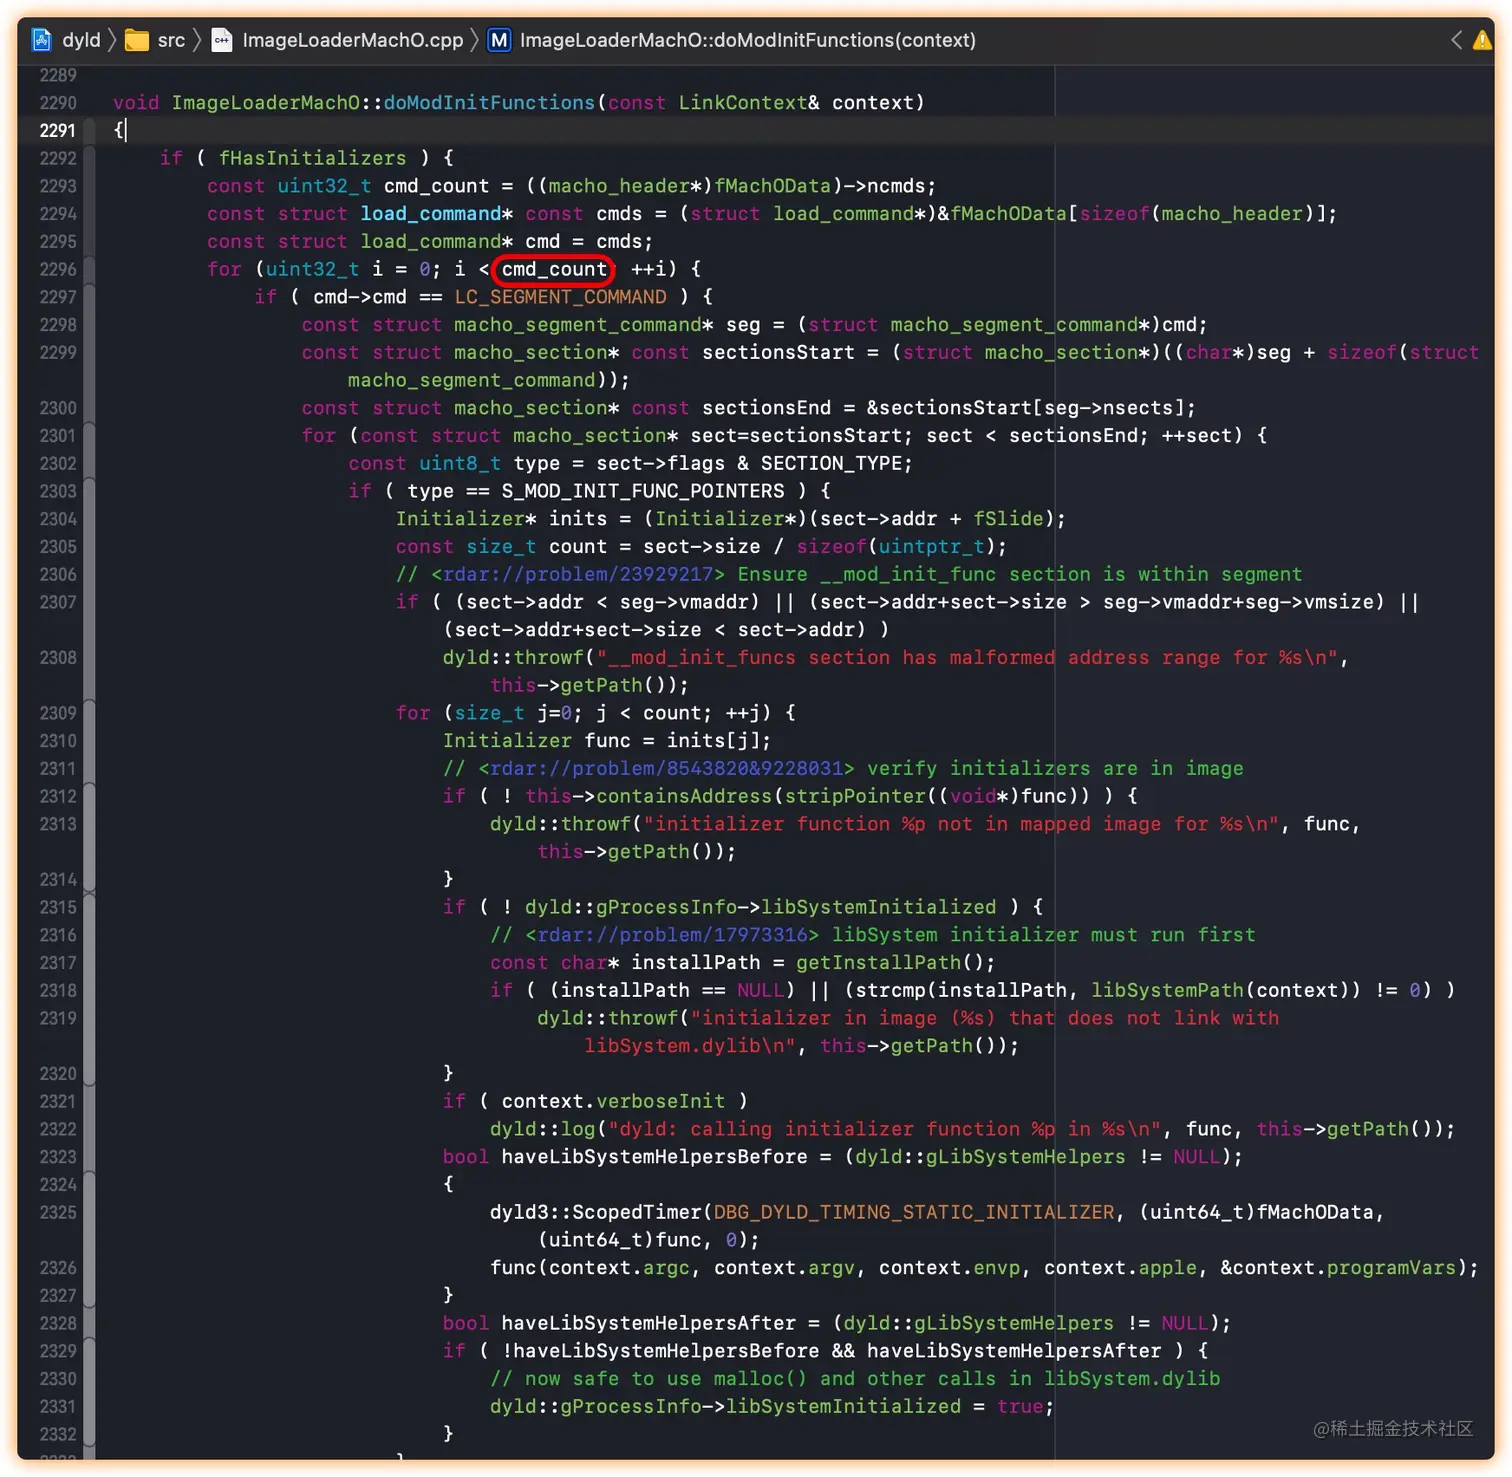The height and width of the screenshot is (1477, 1512).
Task: Click line number 2308 in the gutter
Action: [58, 657]
